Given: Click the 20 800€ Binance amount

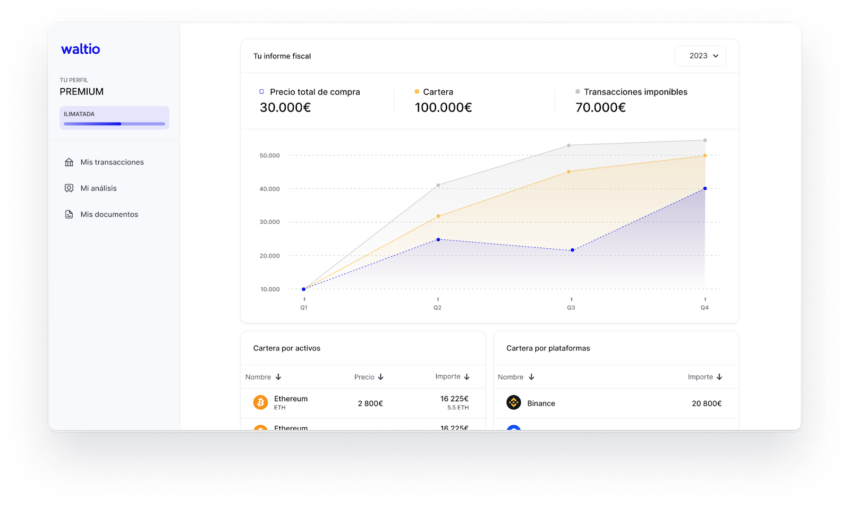Looking at the screenshot, I should point(706,403).
